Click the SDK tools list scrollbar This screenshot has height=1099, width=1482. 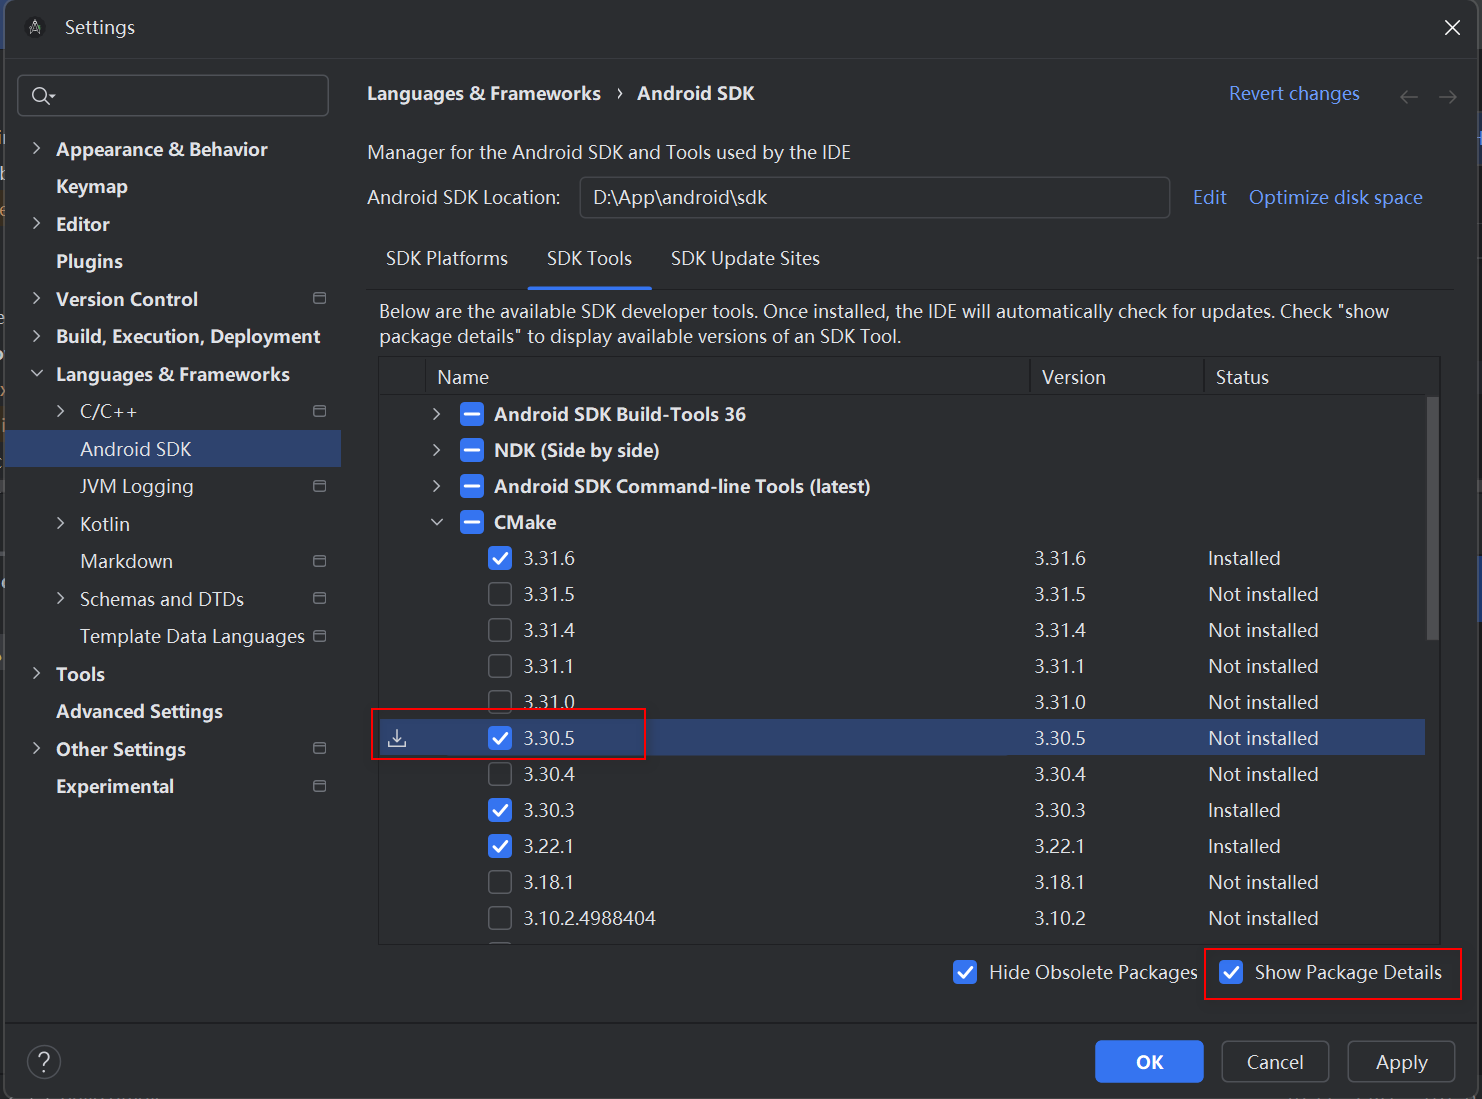pyautogui.click(x=1432, y=518)
